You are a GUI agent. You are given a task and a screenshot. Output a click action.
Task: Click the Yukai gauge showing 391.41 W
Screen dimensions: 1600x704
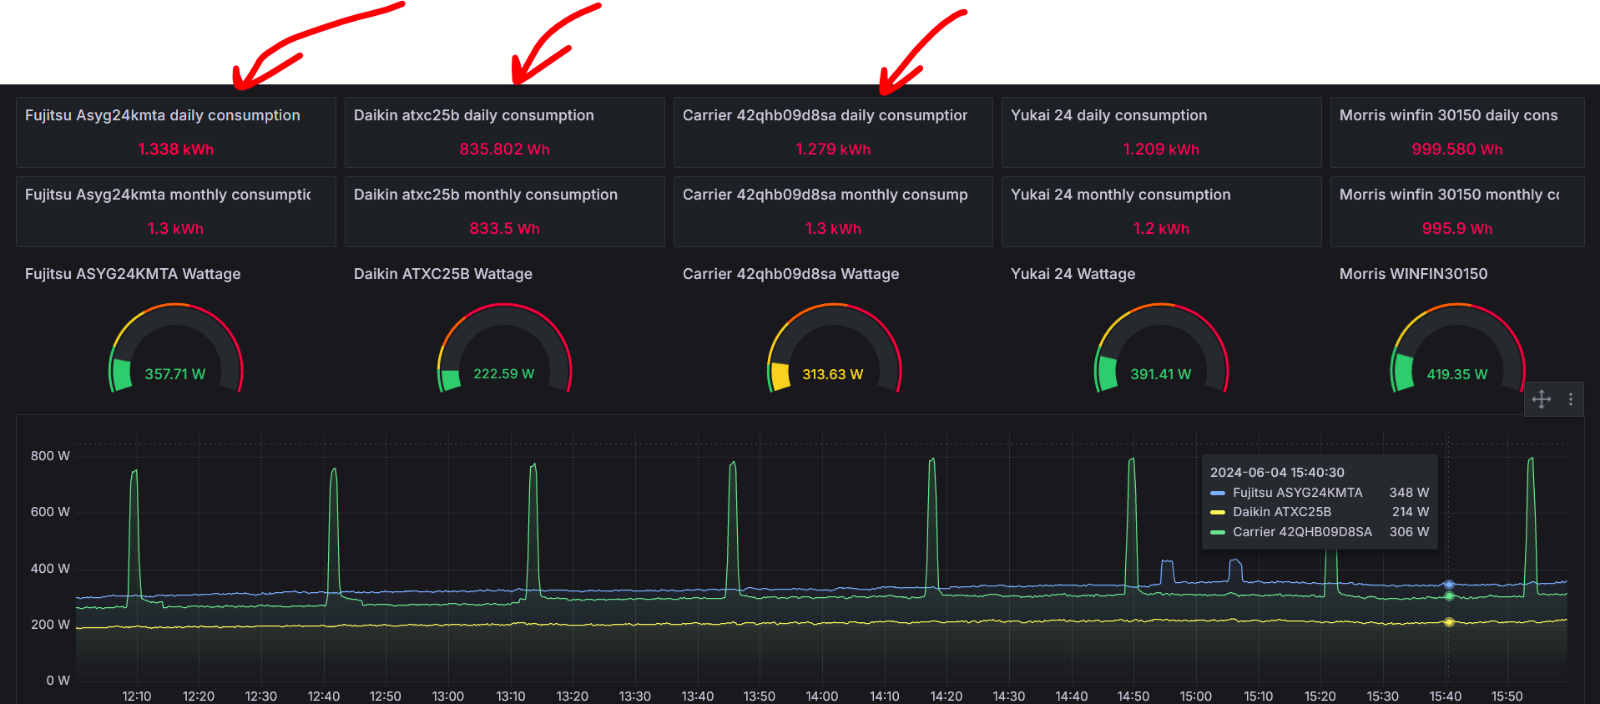pyautogui.click(x=1161, y=348)
